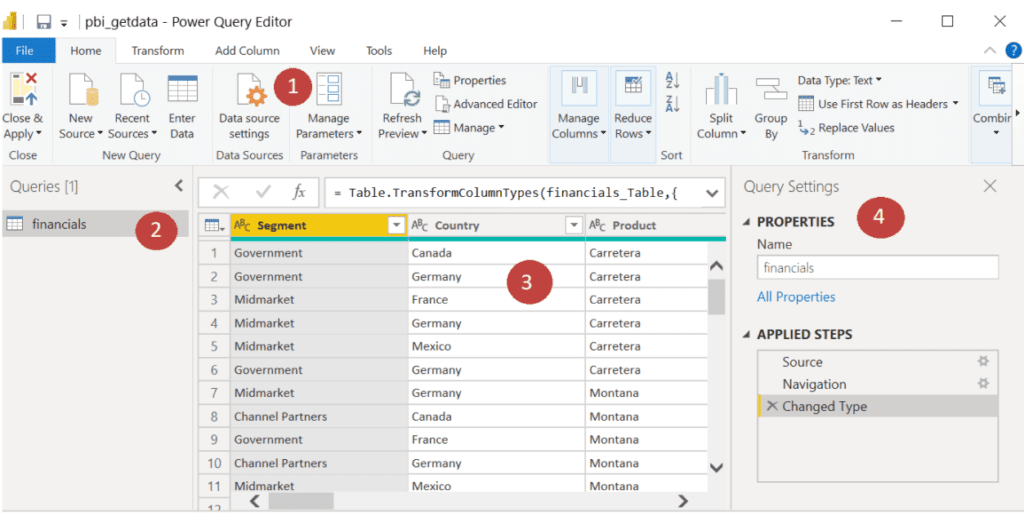1024x513 pixels.
Task: Collapse the PROPERTIES section
Action: tap(747, 222)
